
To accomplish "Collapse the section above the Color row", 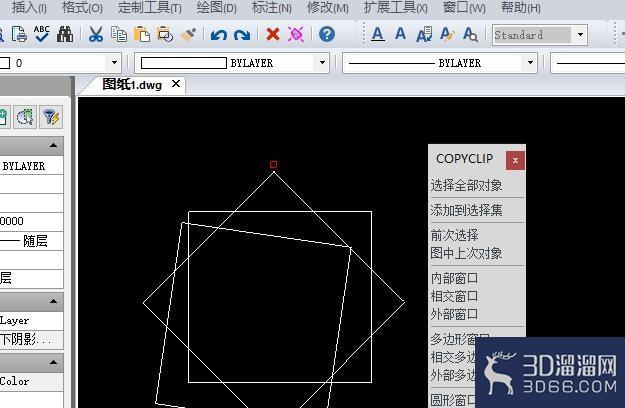I will 54,362.
